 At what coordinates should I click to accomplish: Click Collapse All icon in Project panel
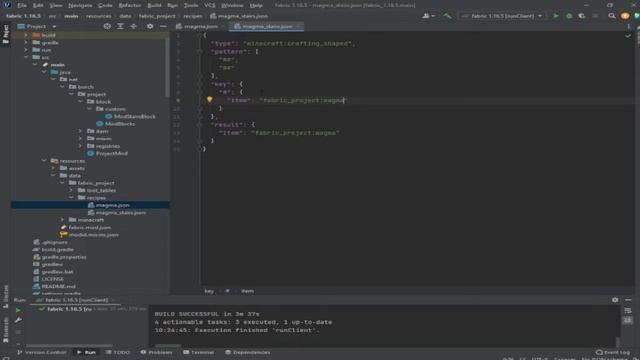(133, 26)
